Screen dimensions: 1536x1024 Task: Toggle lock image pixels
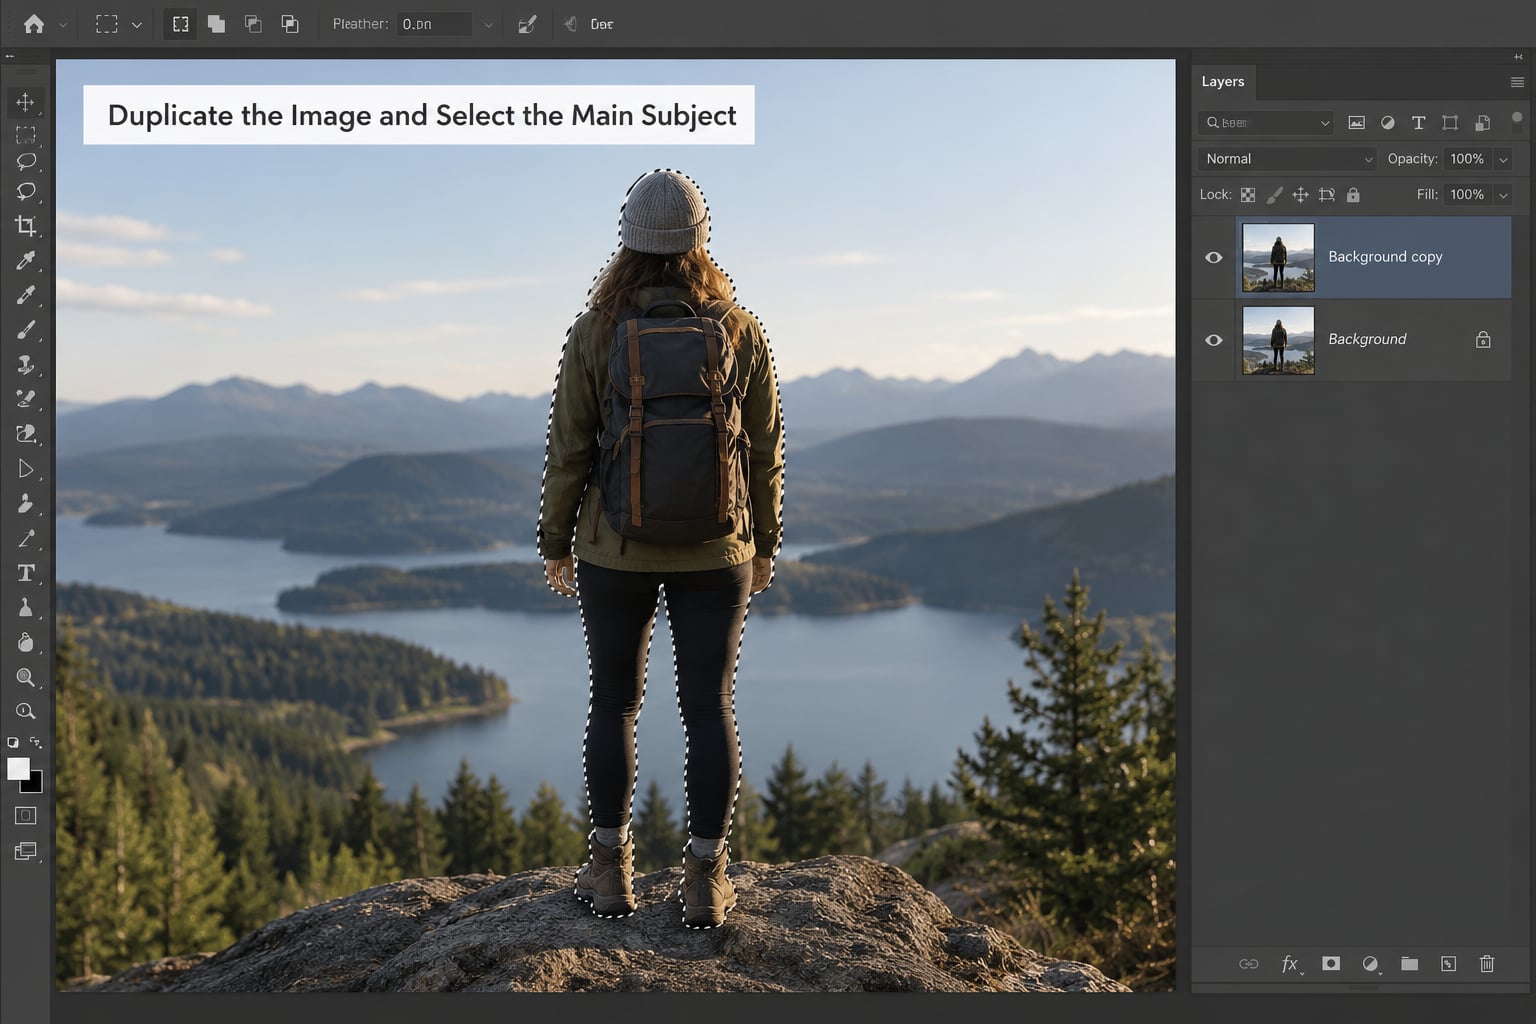click(x=1274, y=195)
